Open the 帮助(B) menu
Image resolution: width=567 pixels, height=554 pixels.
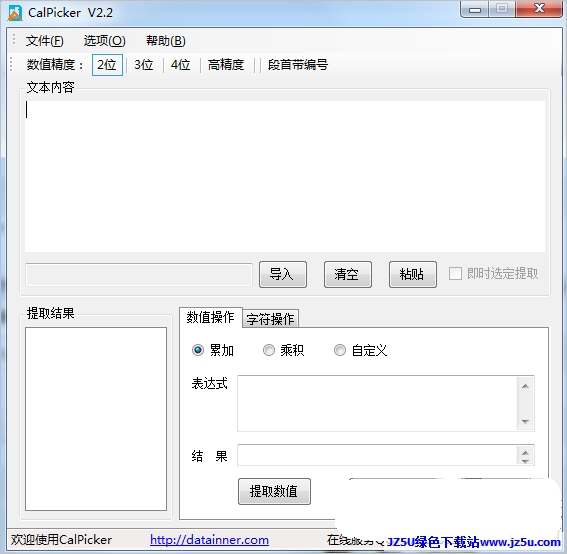(x=166, y=41)
